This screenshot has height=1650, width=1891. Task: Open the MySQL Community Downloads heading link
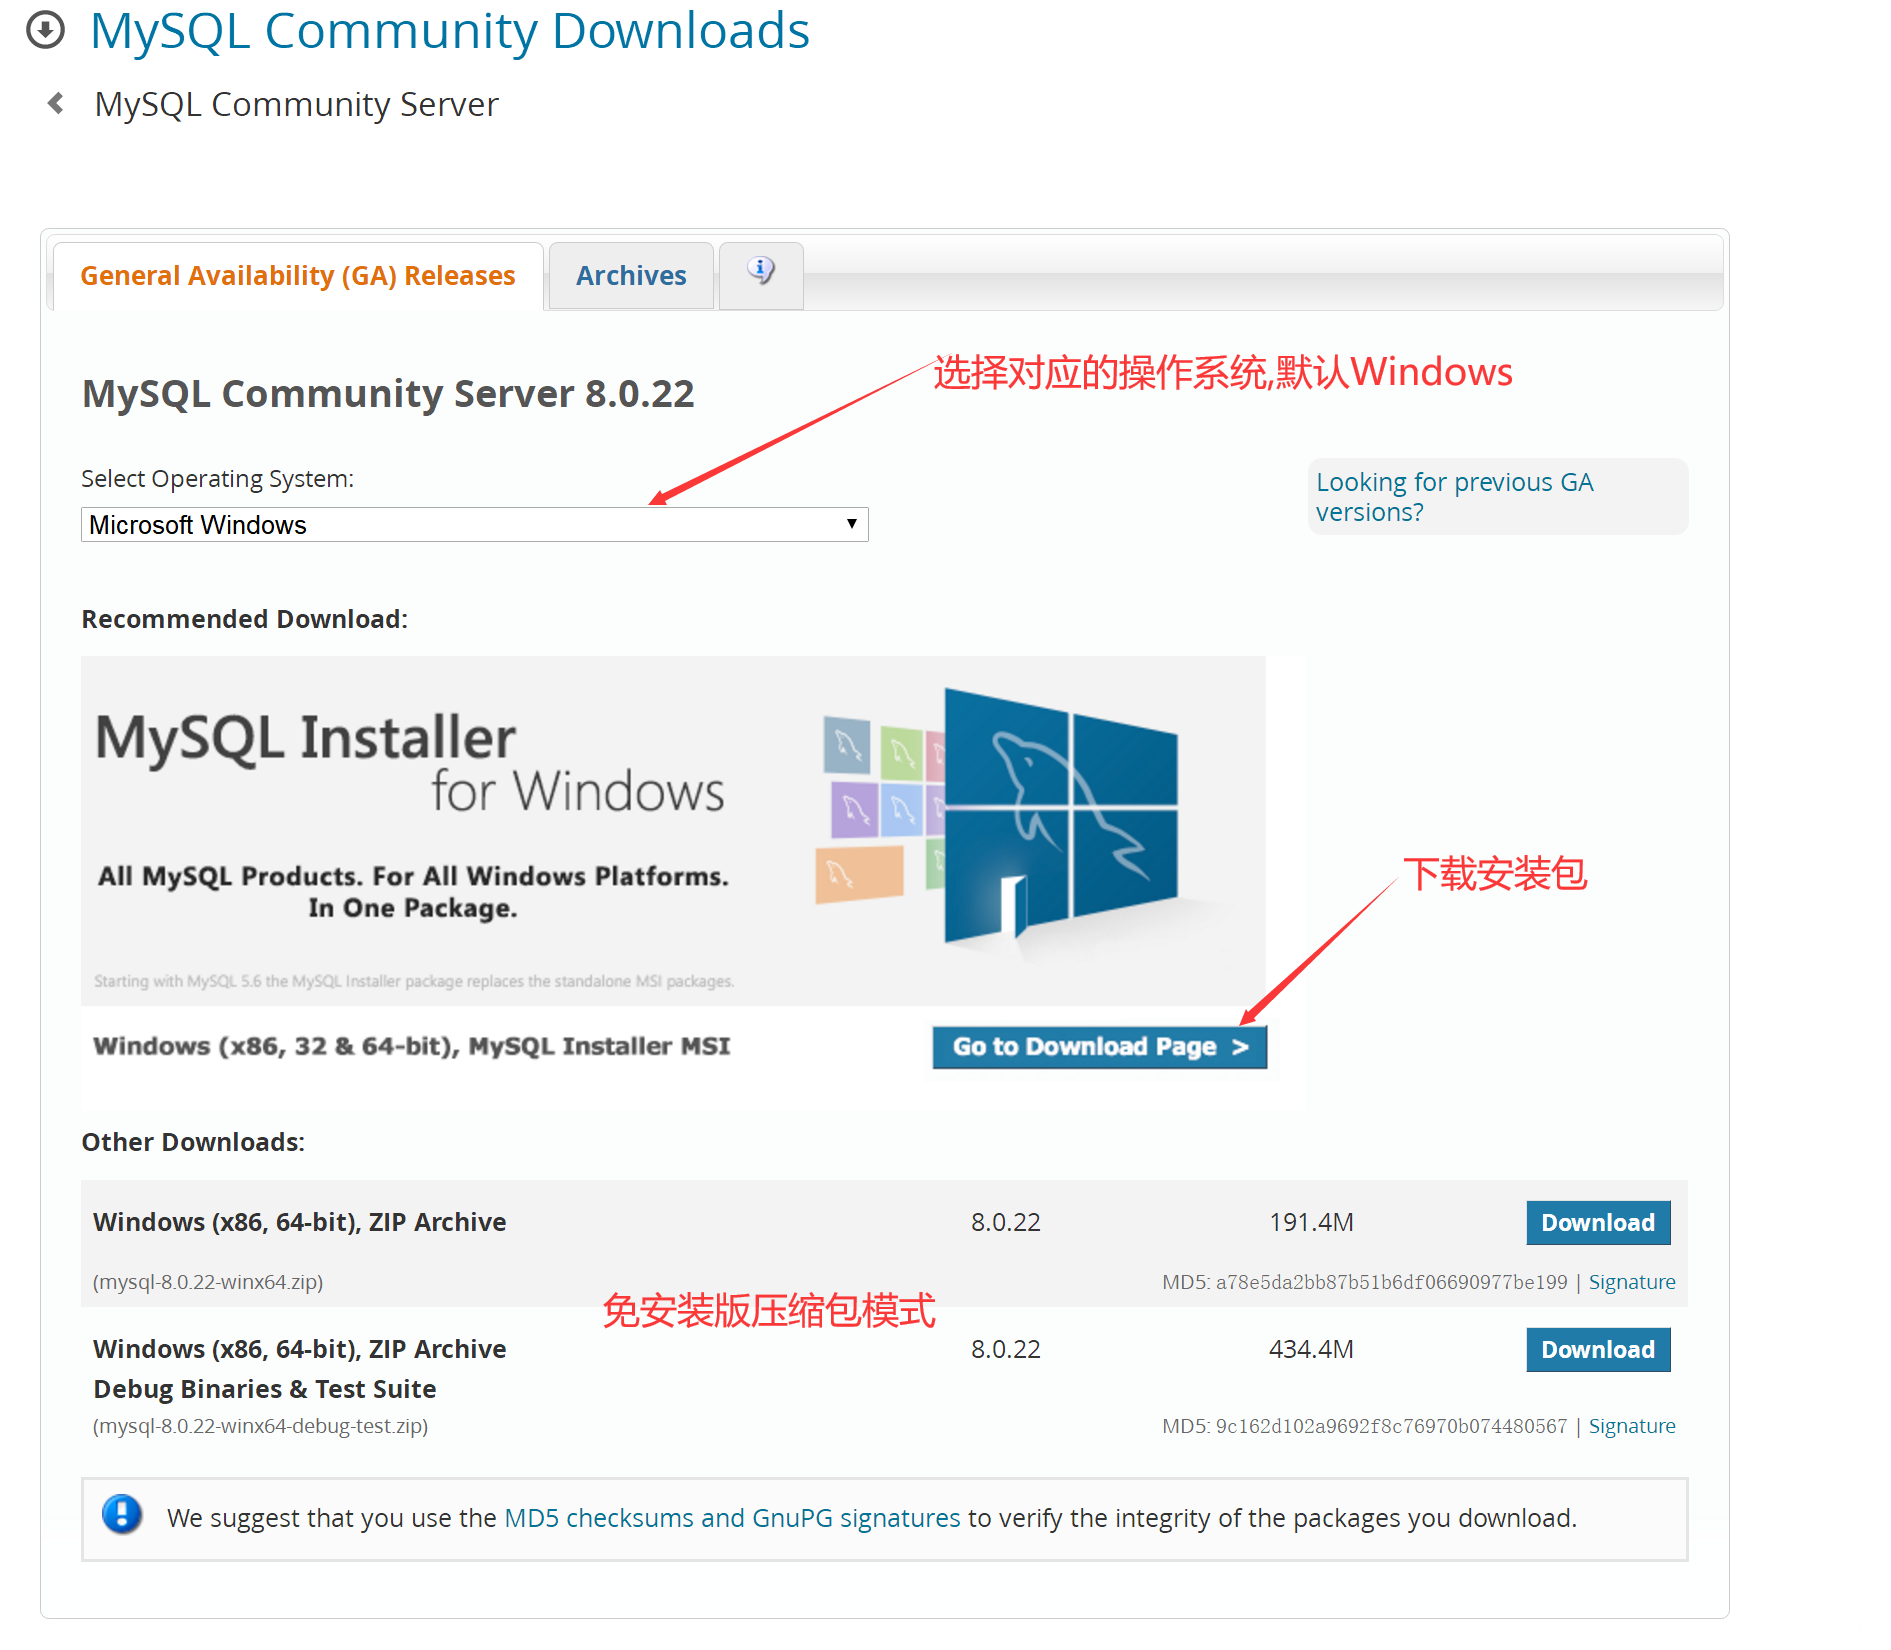[450, 31]
